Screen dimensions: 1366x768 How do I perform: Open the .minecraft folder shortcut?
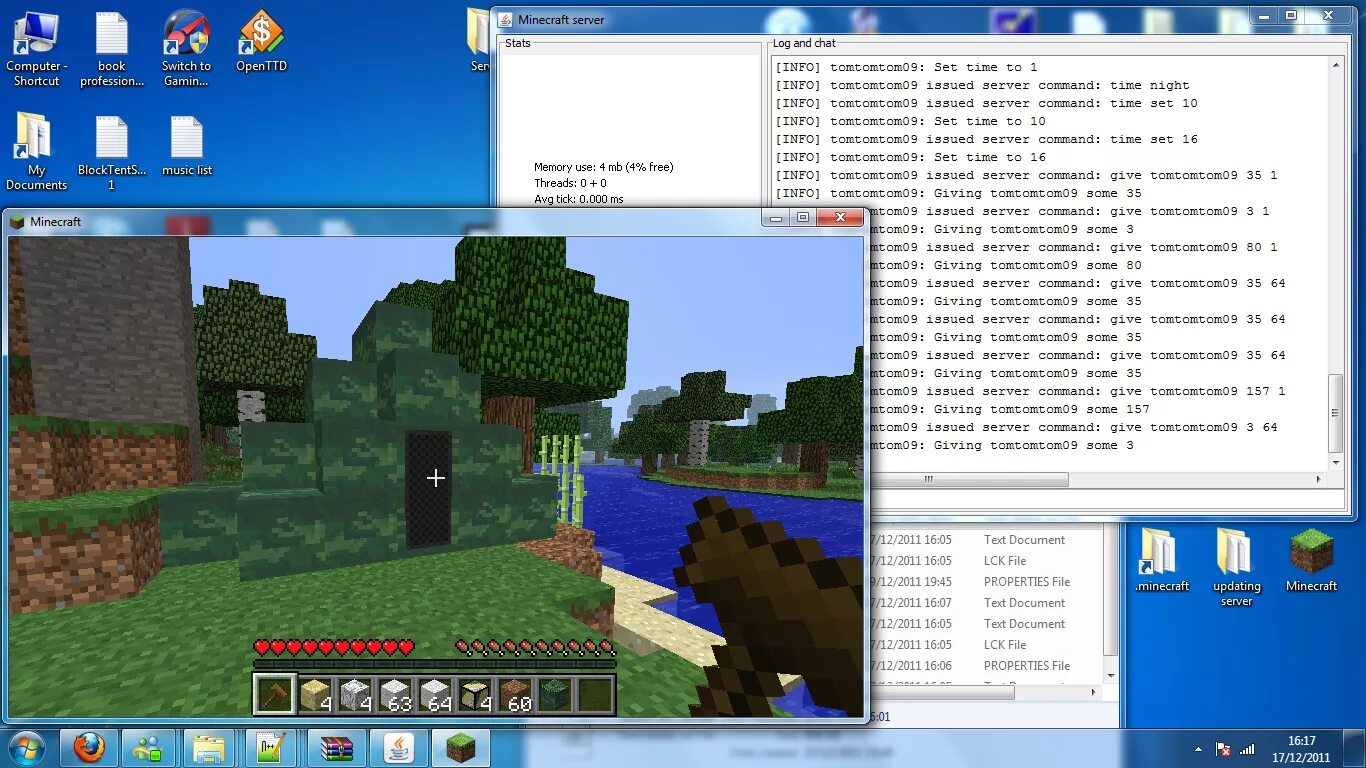click(1162, 561)
